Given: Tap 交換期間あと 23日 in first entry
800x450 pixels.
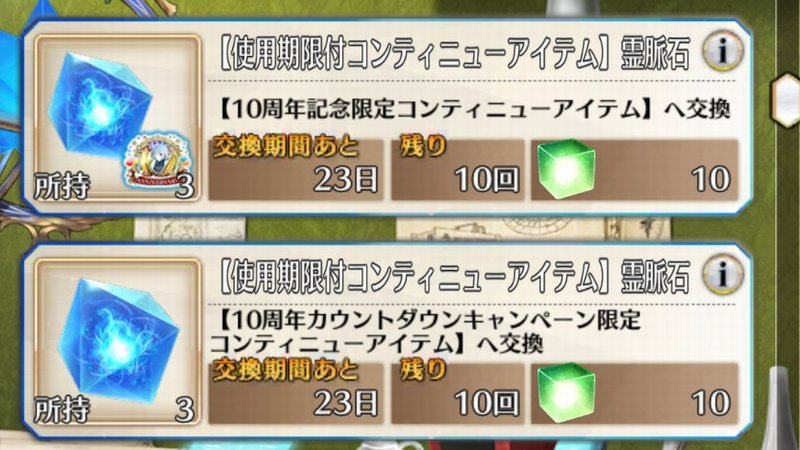Looking at the screenshot, I should coord(296,169).
